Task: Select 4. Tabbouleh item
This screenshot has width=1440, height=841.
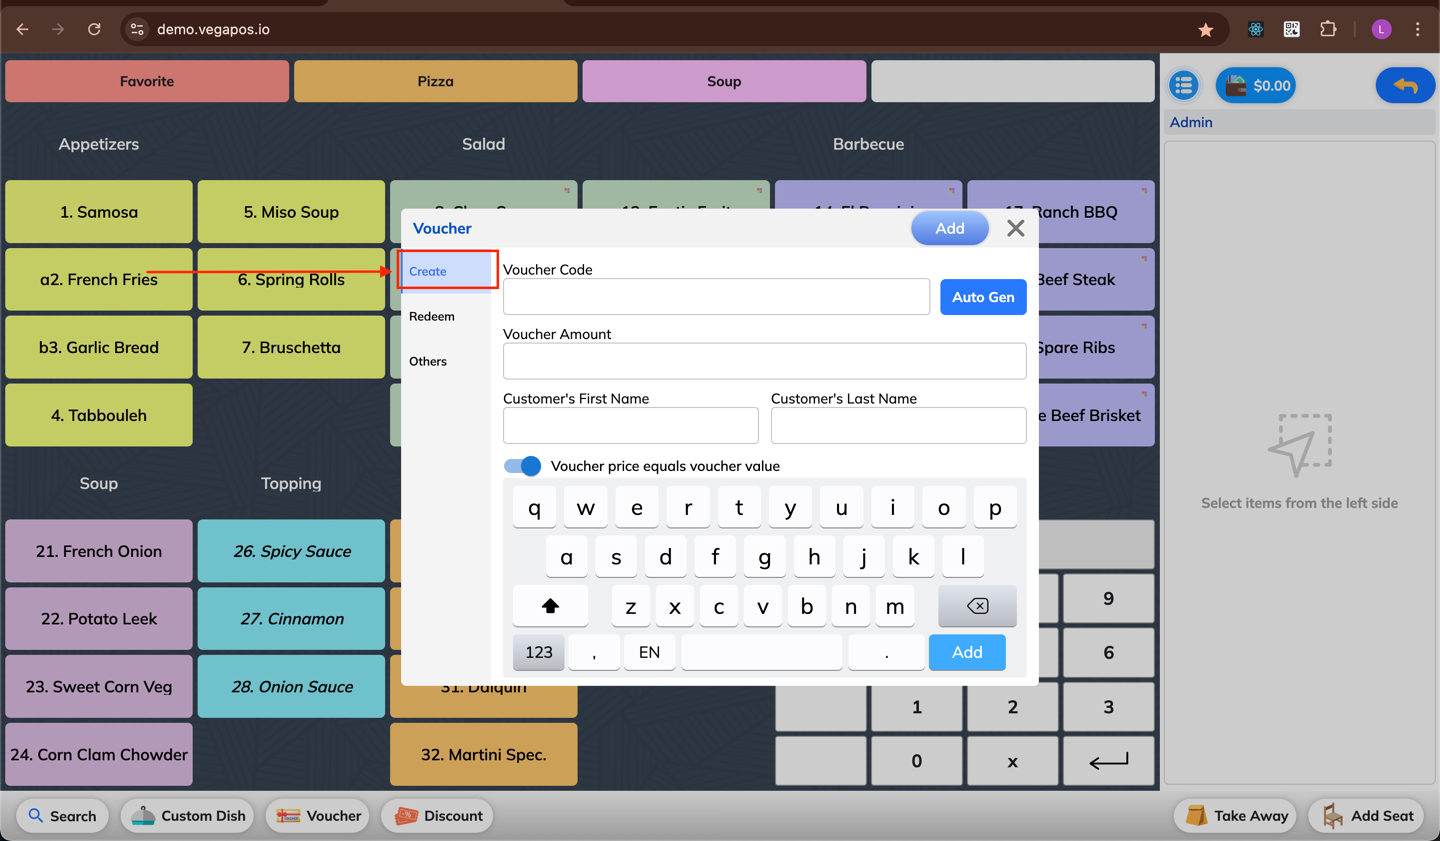Action: tap(99, 415)
